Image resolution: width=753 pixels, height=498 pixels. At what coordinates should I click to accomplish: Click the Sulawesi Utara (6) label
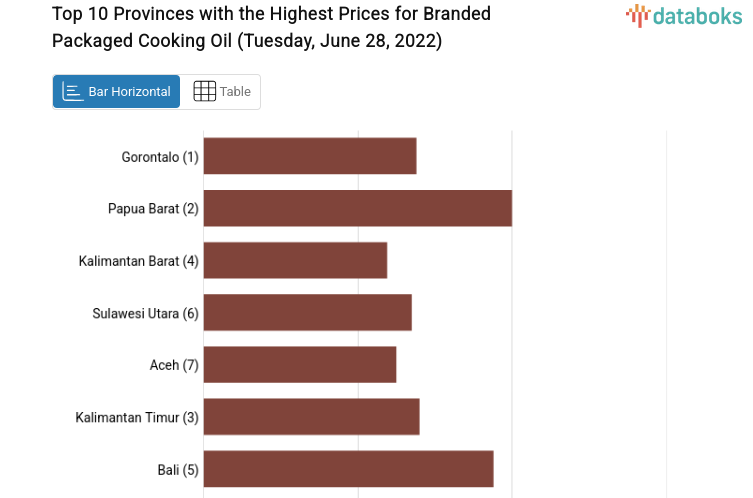pyautogui.click(x=146, y=313)
